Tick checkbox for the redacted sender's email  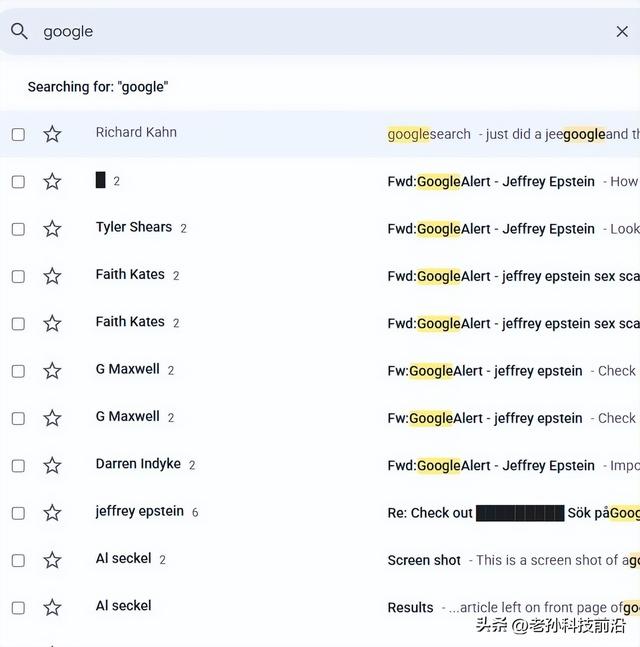click(x=18, y=182)
